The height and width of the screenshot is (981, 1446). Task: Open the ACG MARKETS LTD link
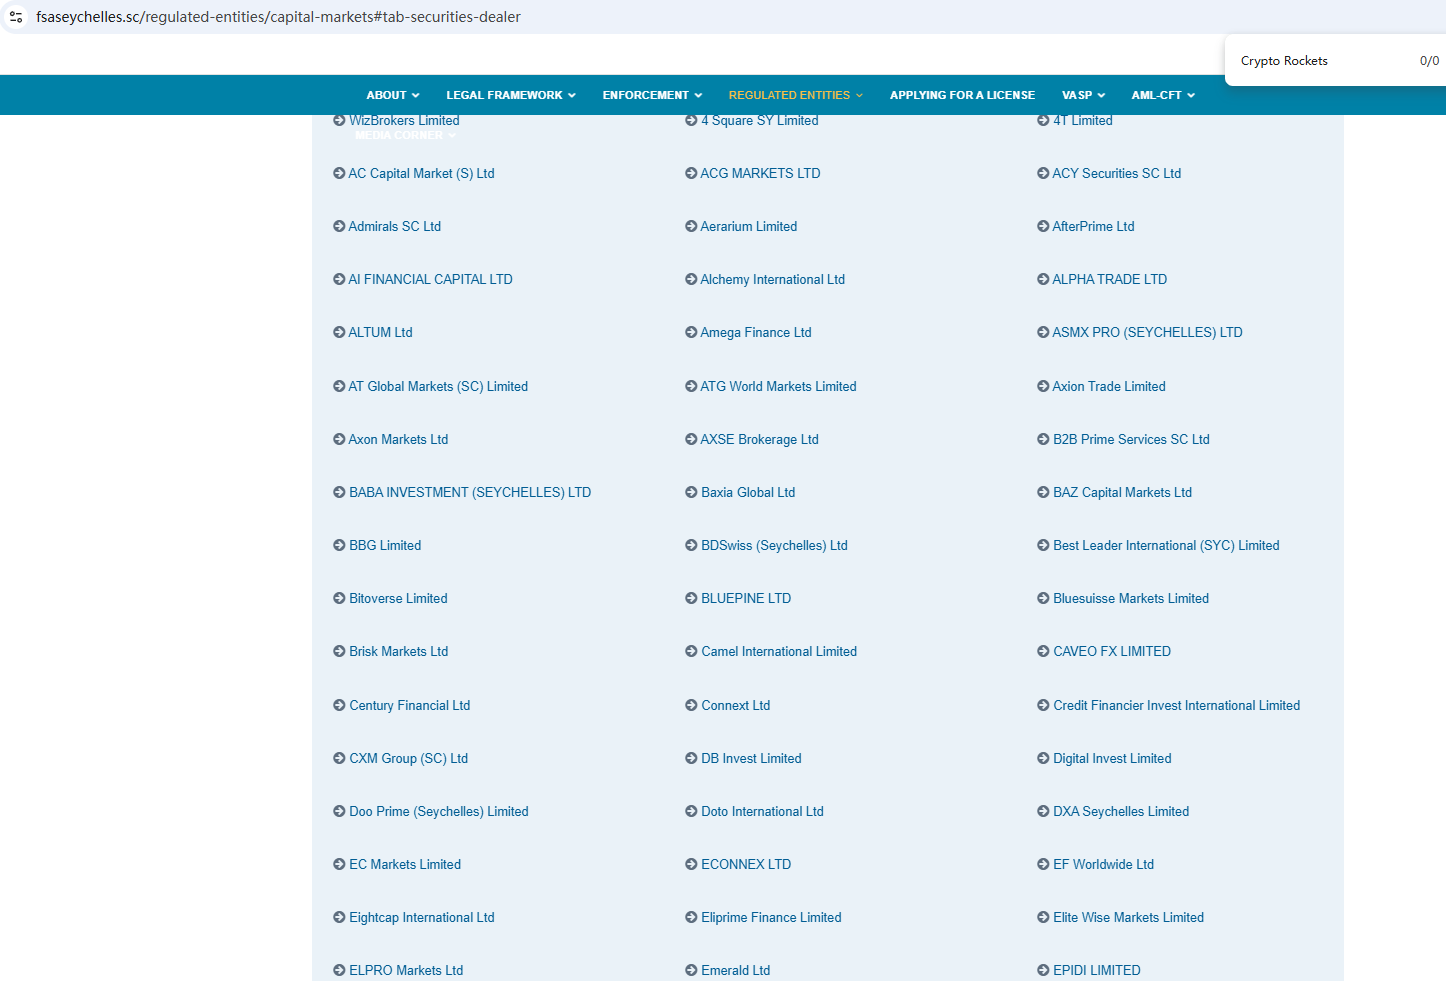760,173
